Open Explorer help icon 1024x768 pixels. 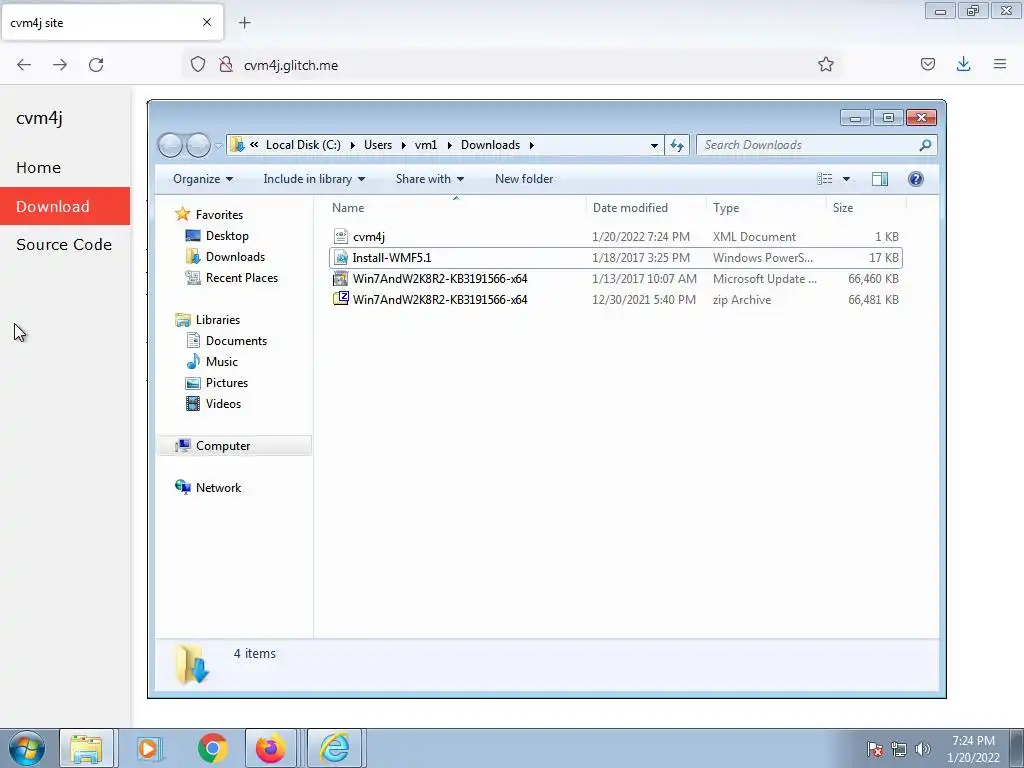coord(916,179)
